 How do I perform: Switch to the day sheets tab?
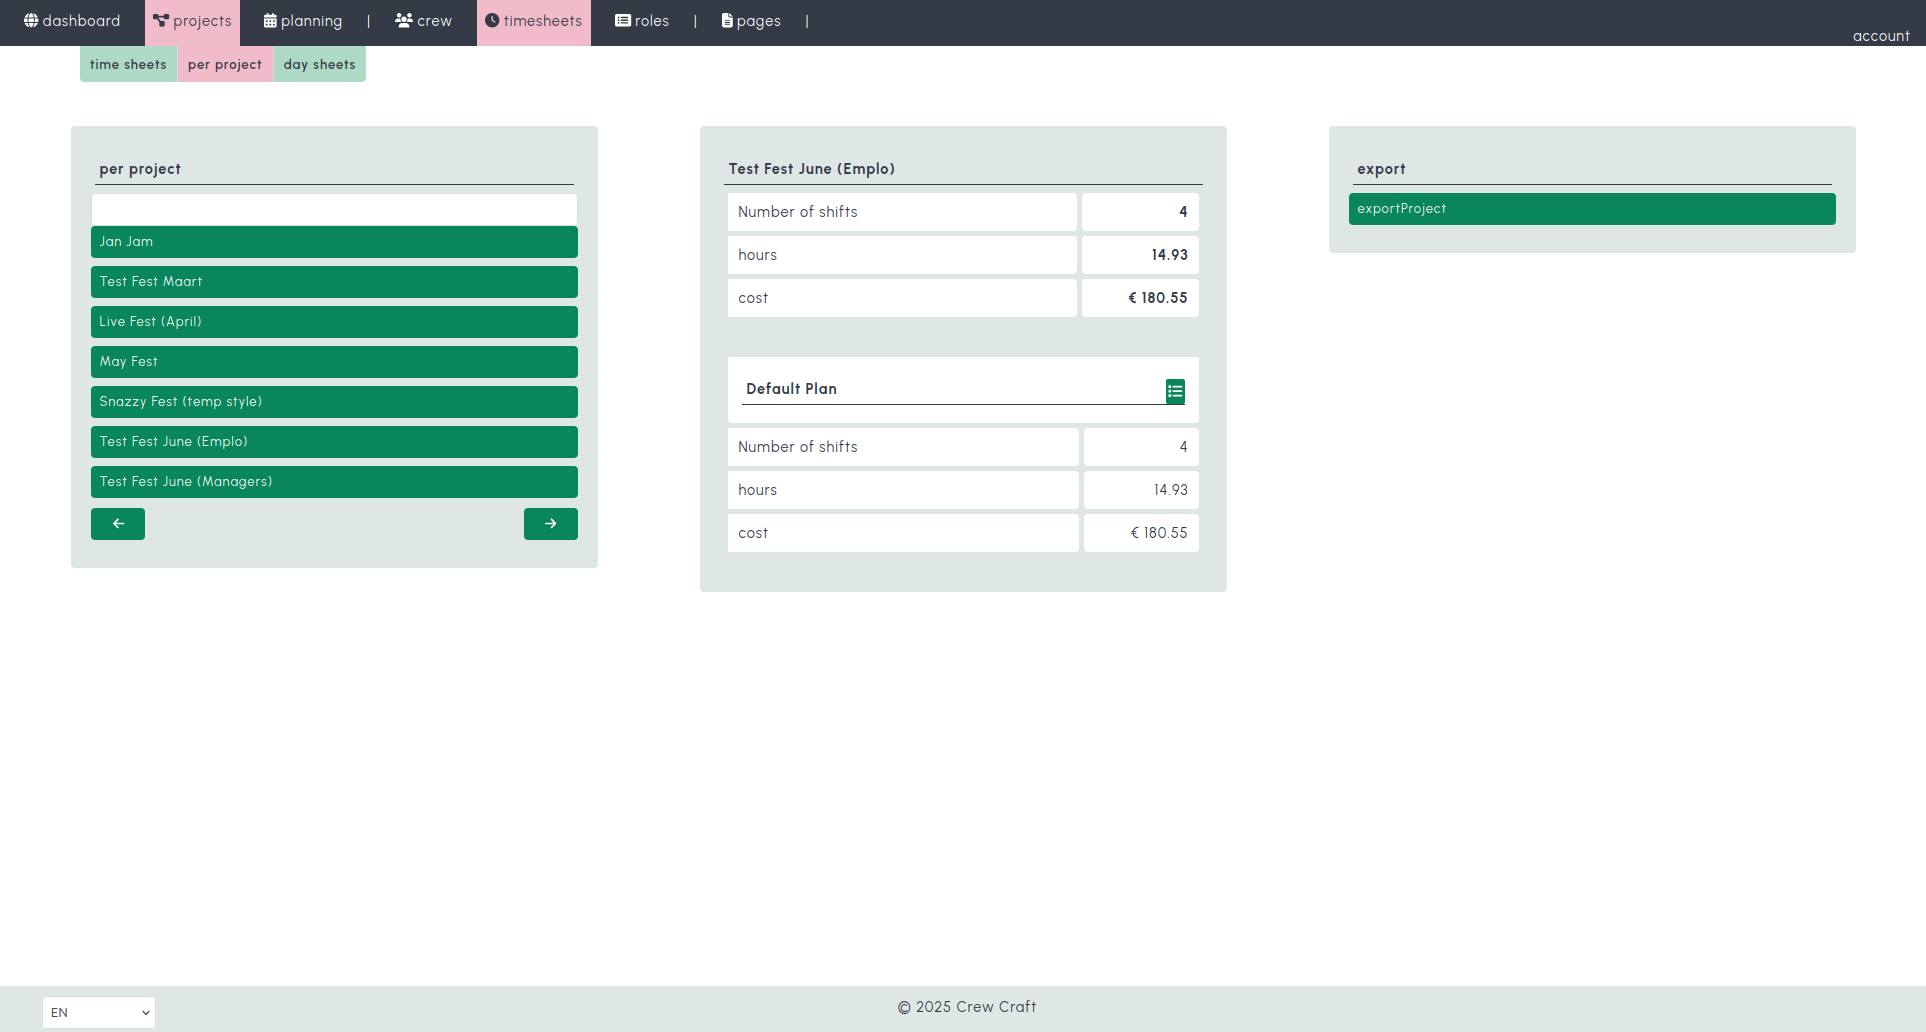pyautogui.click(x=319, y=64)
